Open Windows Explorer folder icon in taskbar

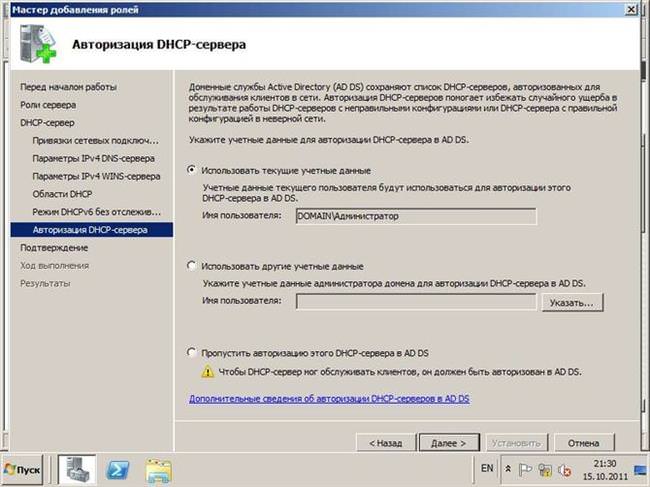pyautogui.click(x=158, y=470)
